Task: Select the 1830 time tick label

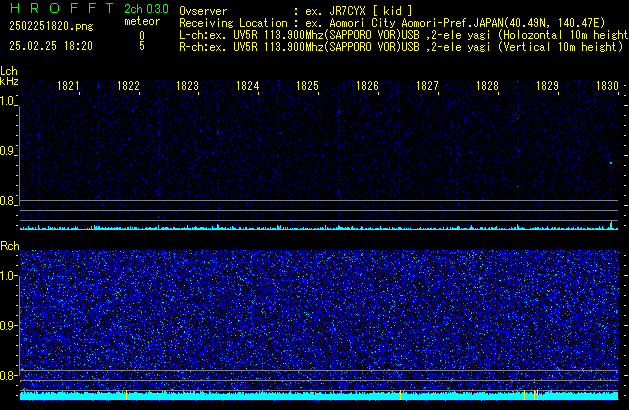Action: [607, 86]
